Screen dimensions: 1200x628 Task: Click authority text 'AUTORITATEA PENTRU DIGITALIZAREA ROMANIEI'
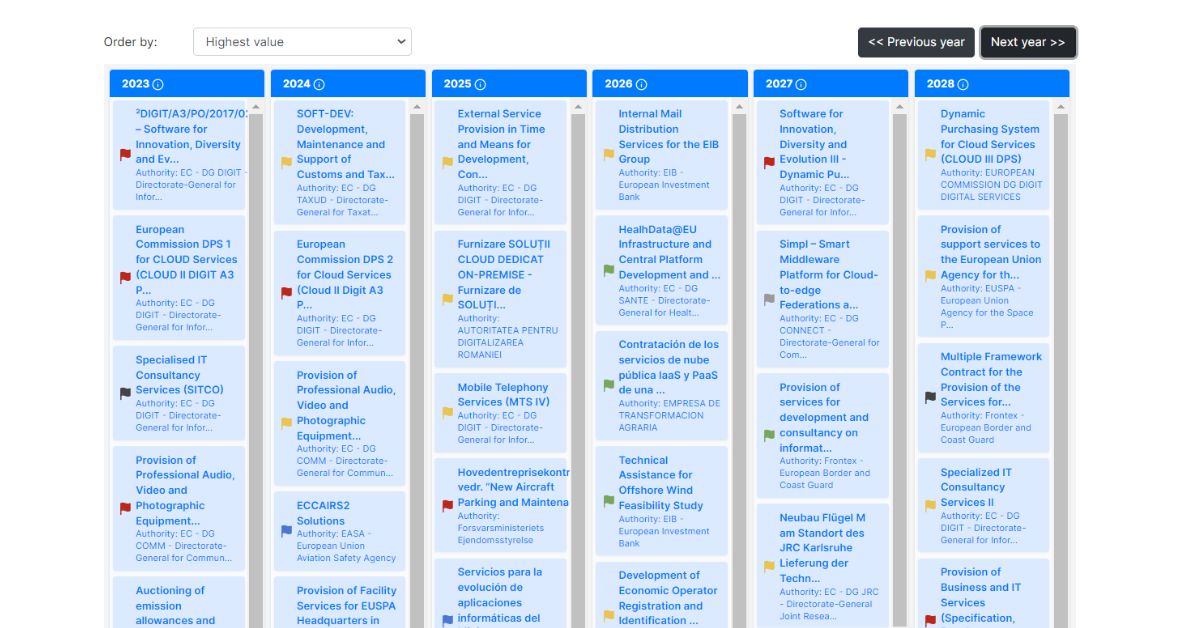508,342
